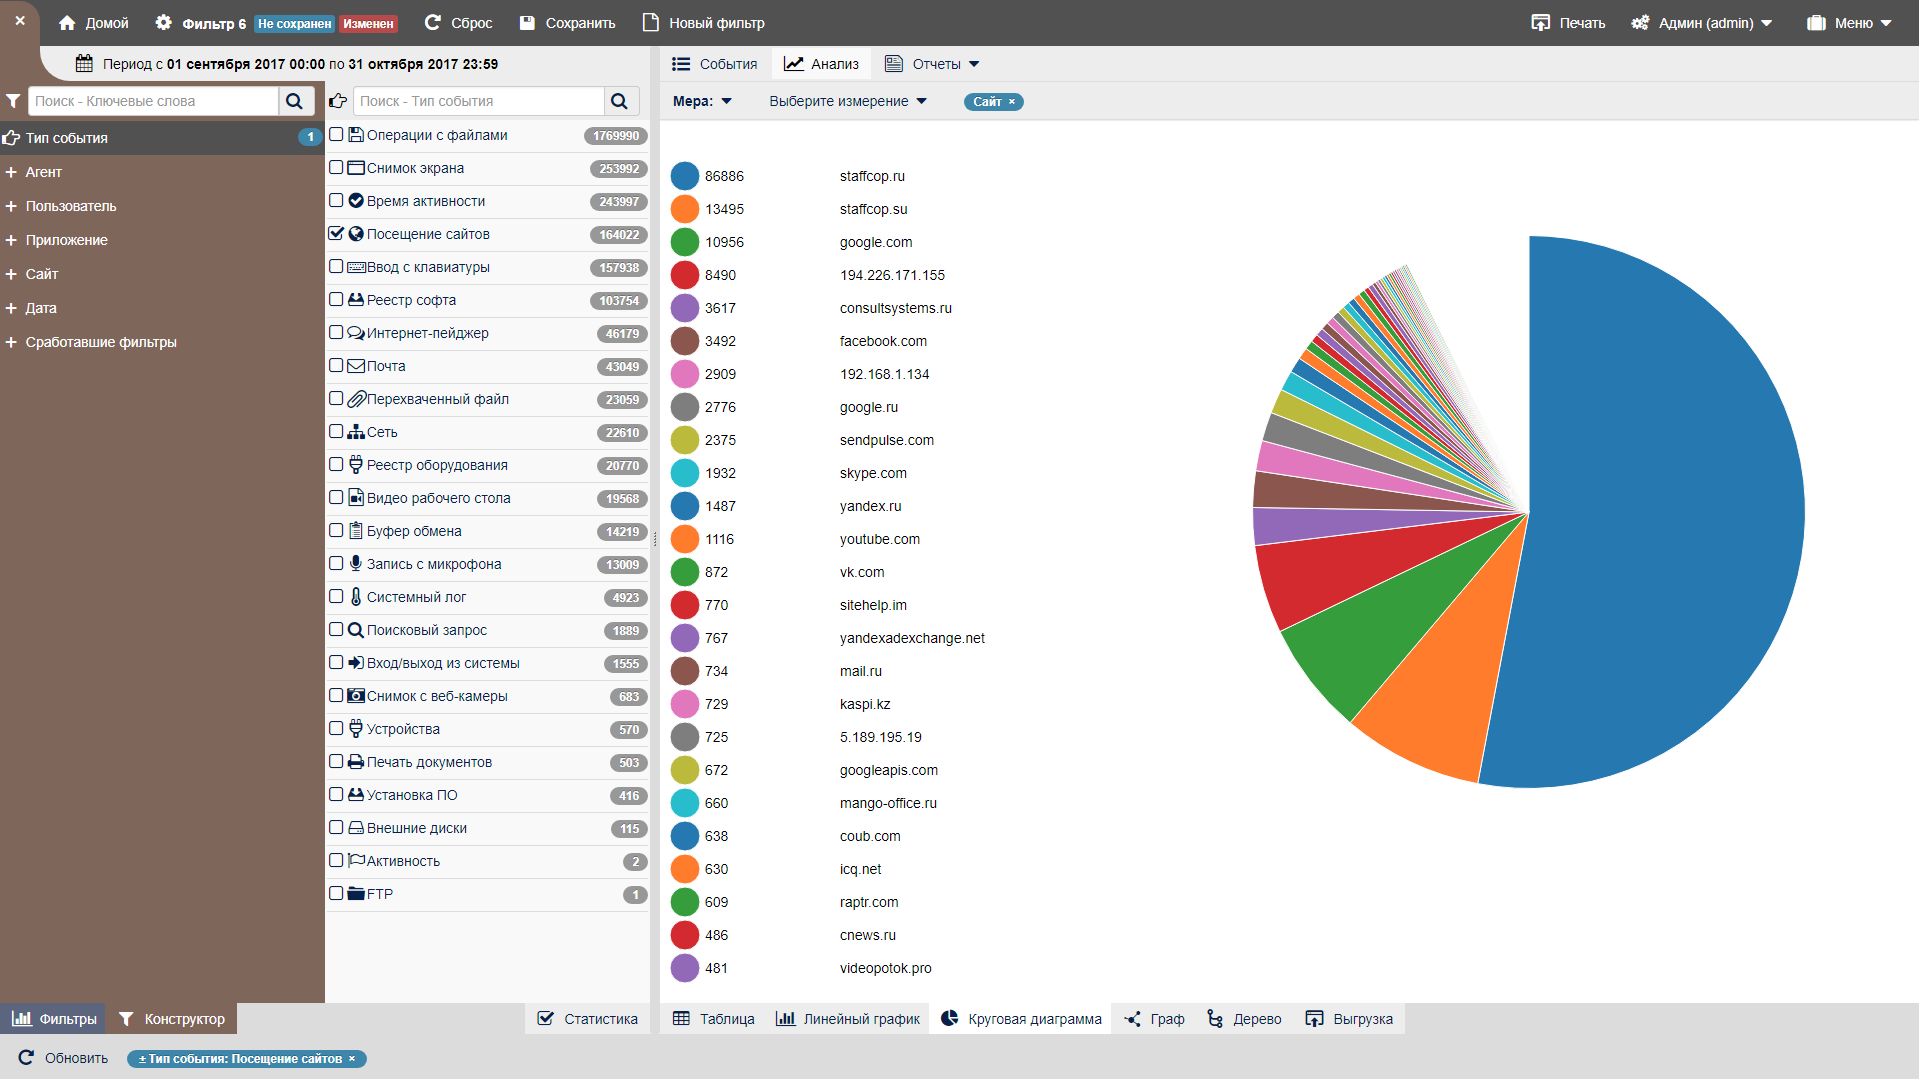Open the Меню dropdown in top bar
Screen dimensions: 1919x1079
[x=1850, y=23]
